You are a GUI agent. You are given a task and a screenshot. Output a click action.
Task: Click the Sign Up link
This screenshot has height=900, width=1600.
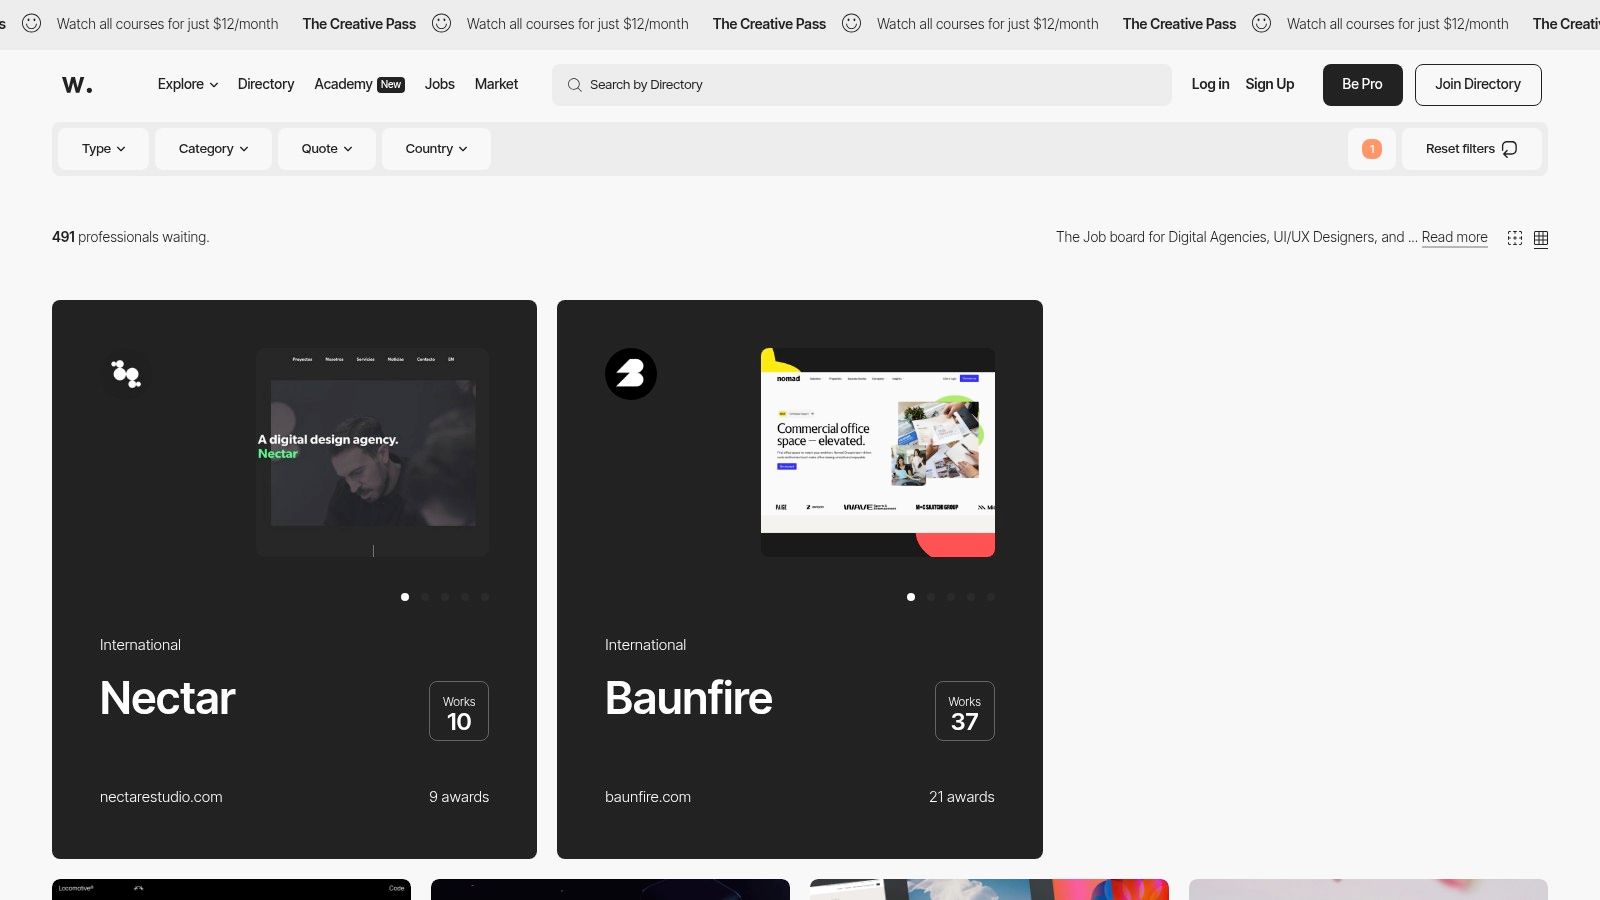[1269, 84]
